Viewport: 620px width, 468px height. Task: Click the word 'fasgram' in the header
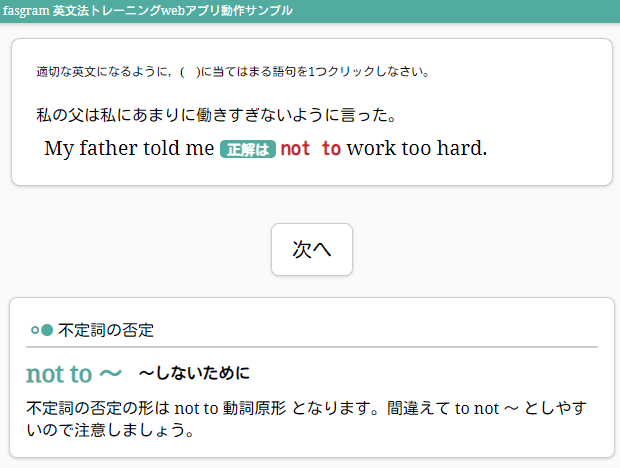[x=26, y=11]
